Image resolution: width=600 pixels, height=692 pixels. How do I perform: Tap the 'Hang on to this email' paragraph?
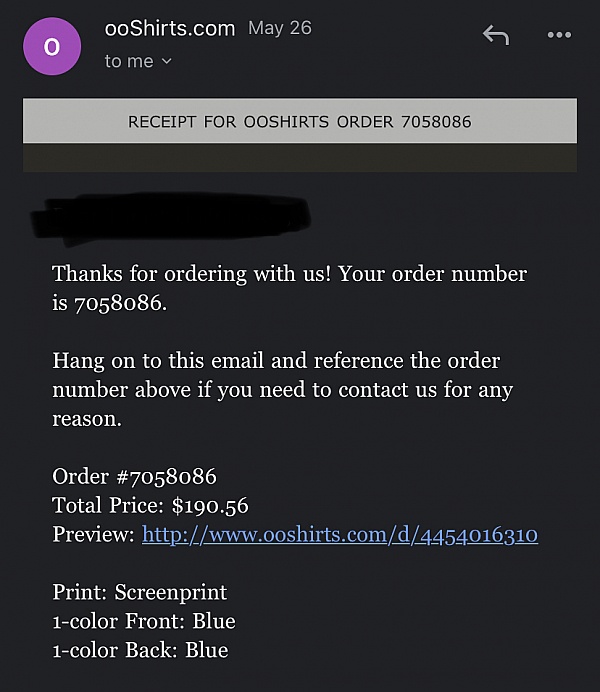282,389
